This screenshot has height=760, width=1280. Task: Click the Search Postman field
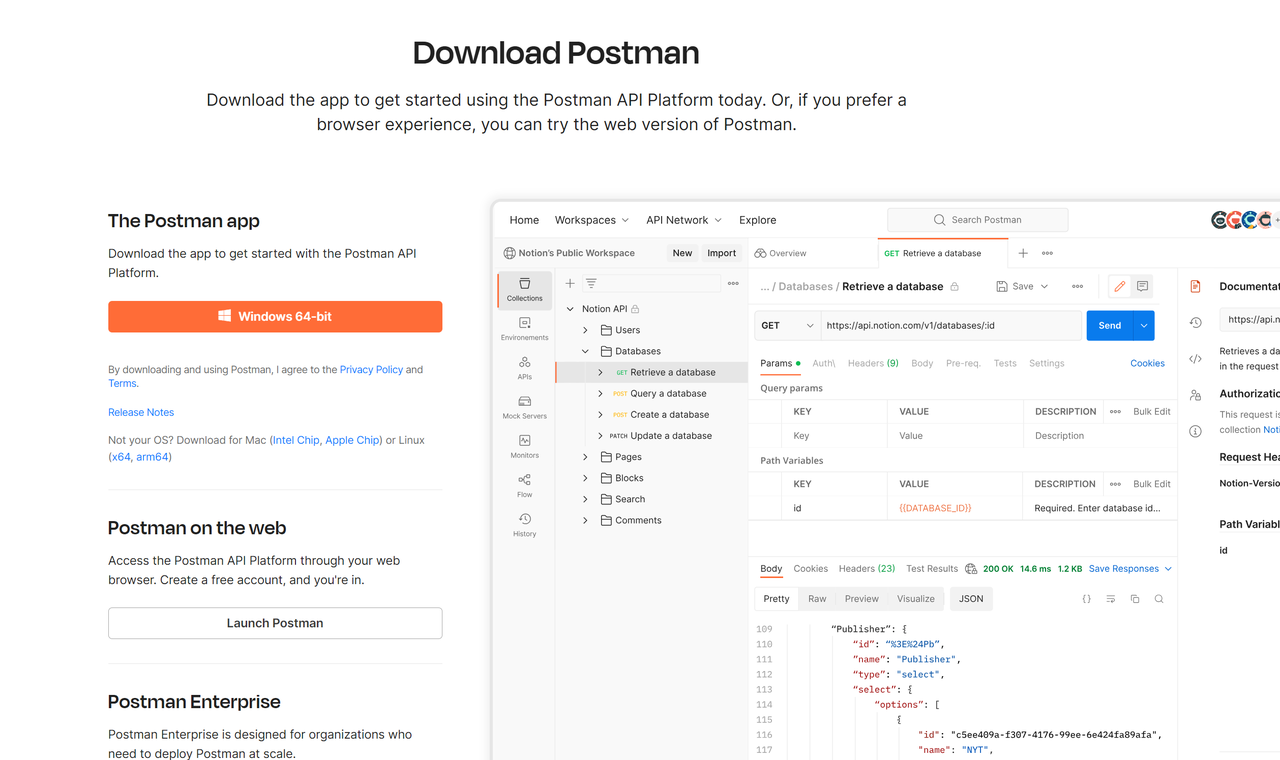[977, 220]
